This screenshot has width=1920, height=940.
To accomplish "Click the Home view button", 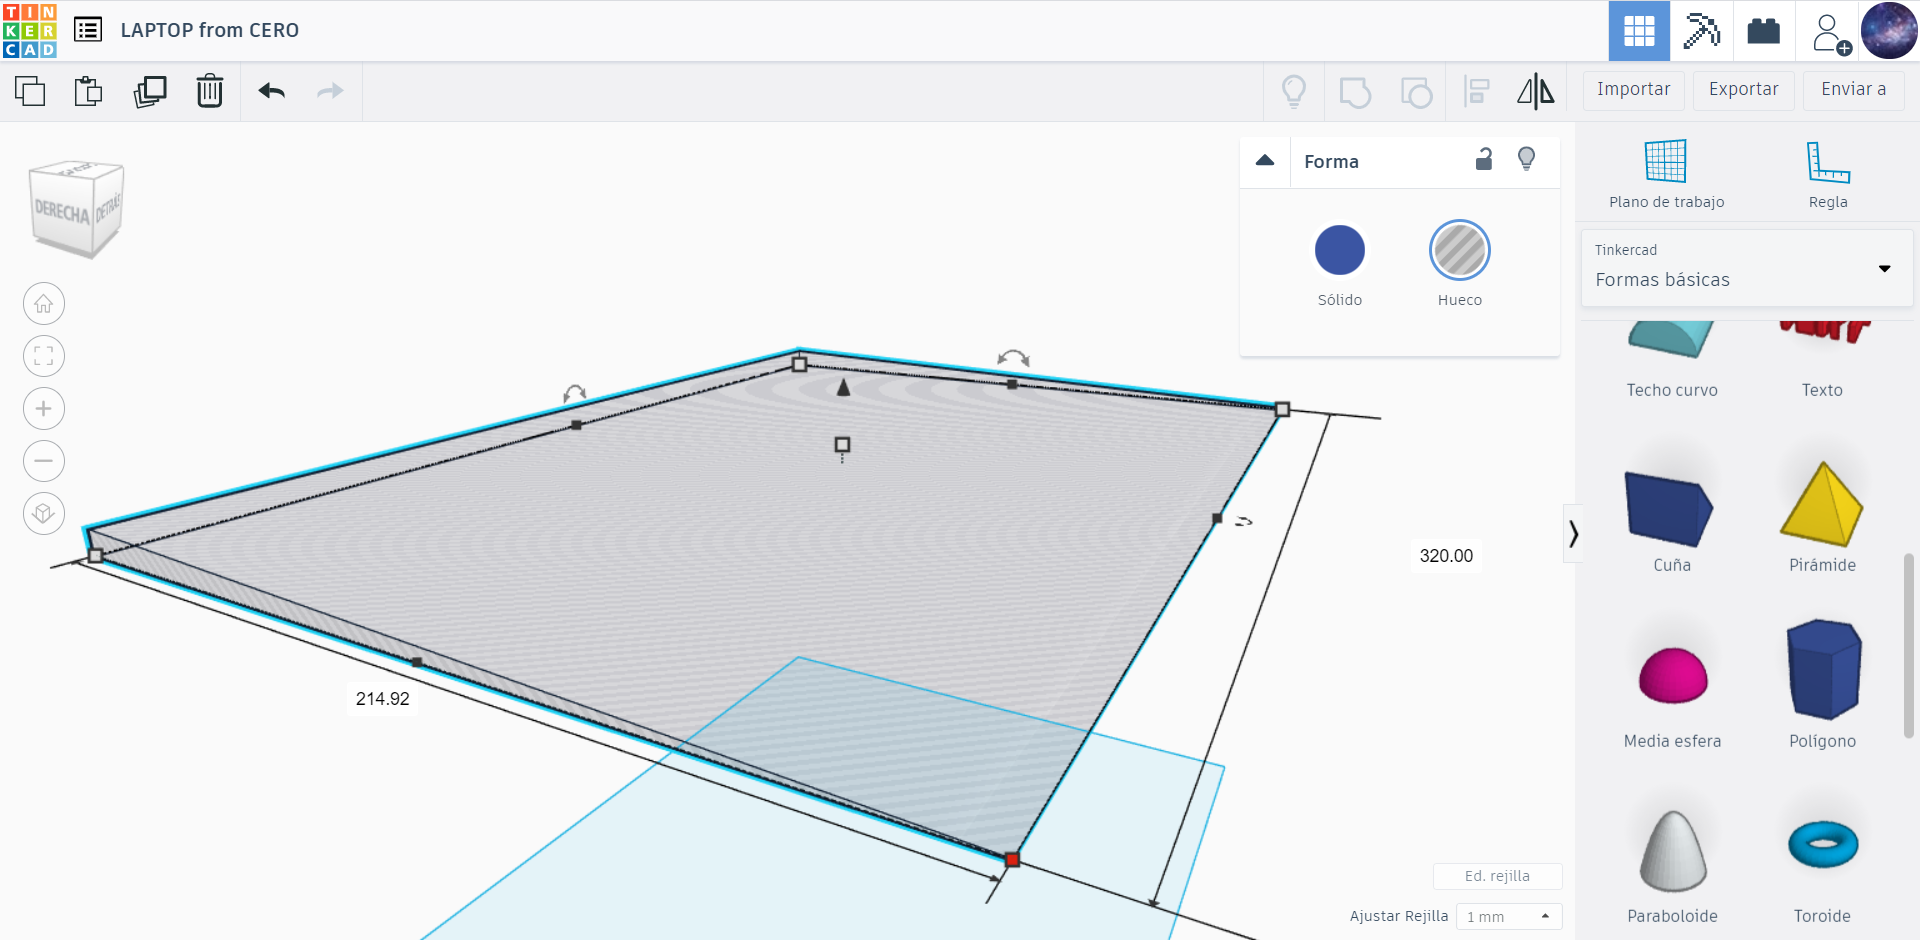I will (44, 304).
